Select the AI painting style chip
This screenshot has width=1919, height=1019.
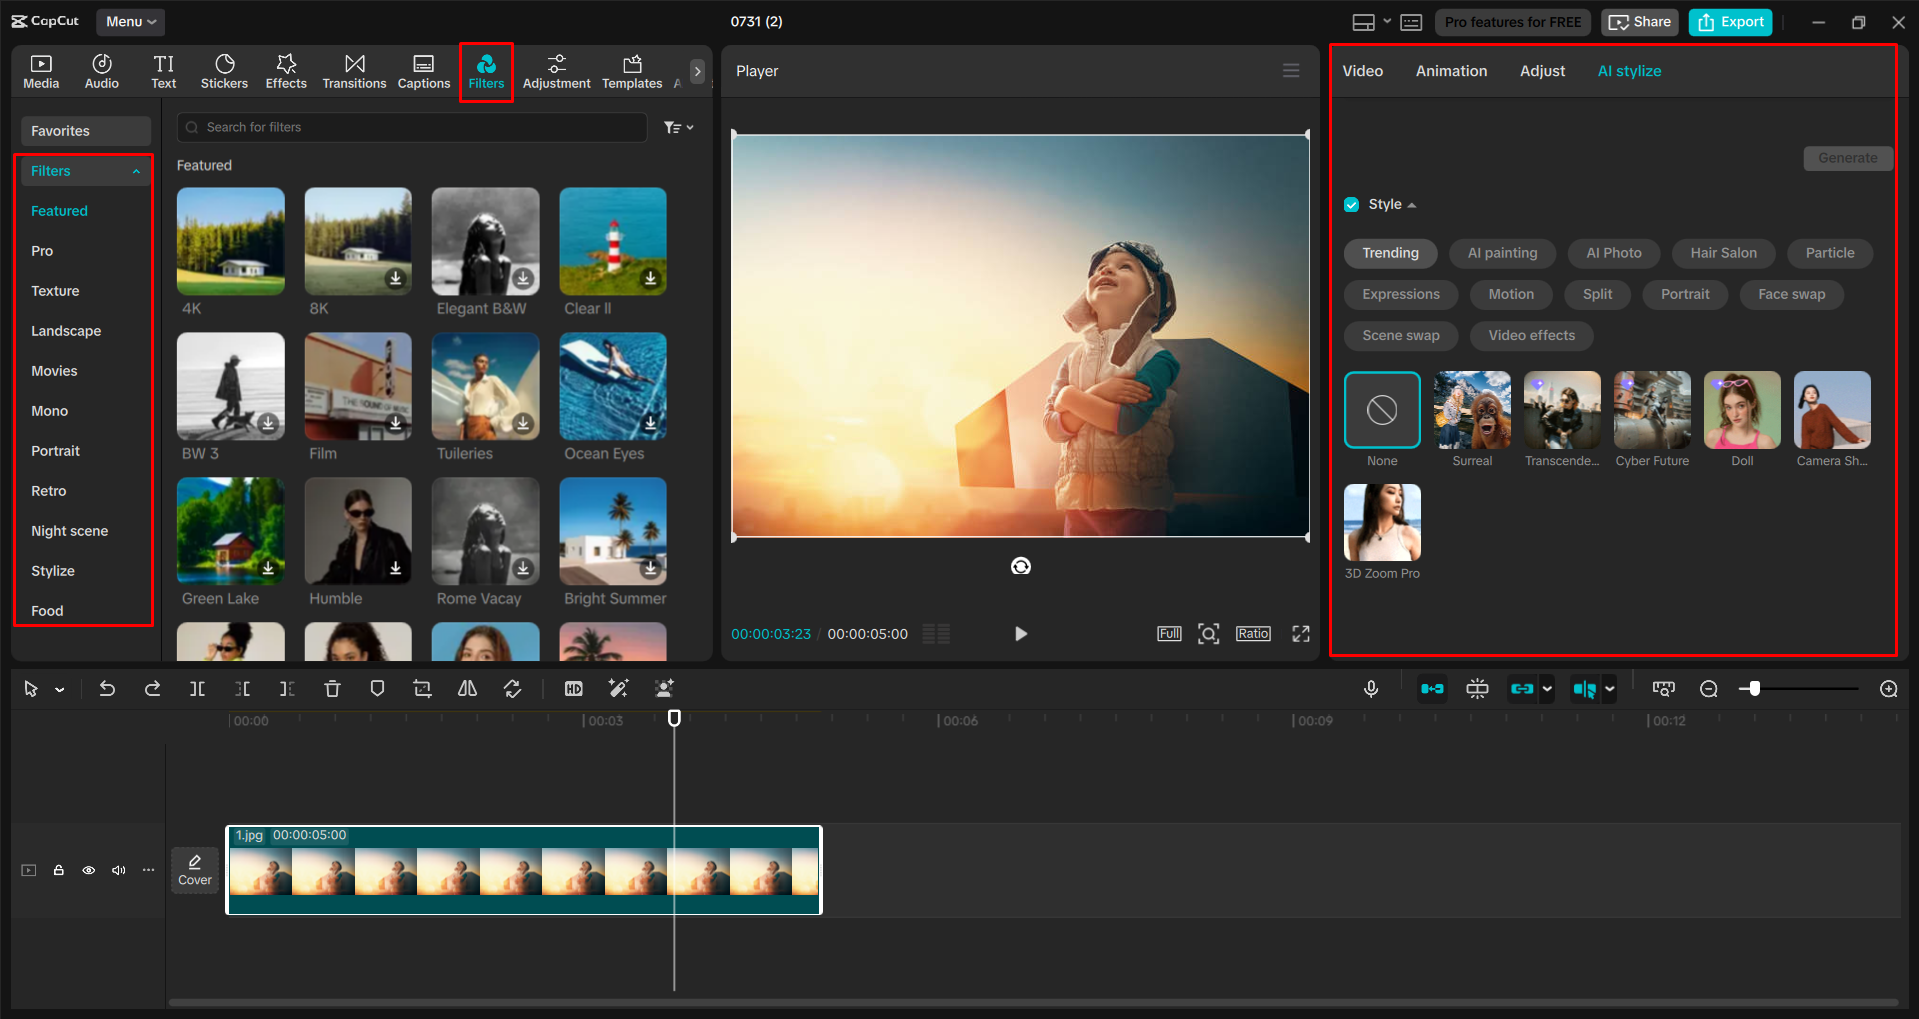[x=1502, y=253]
